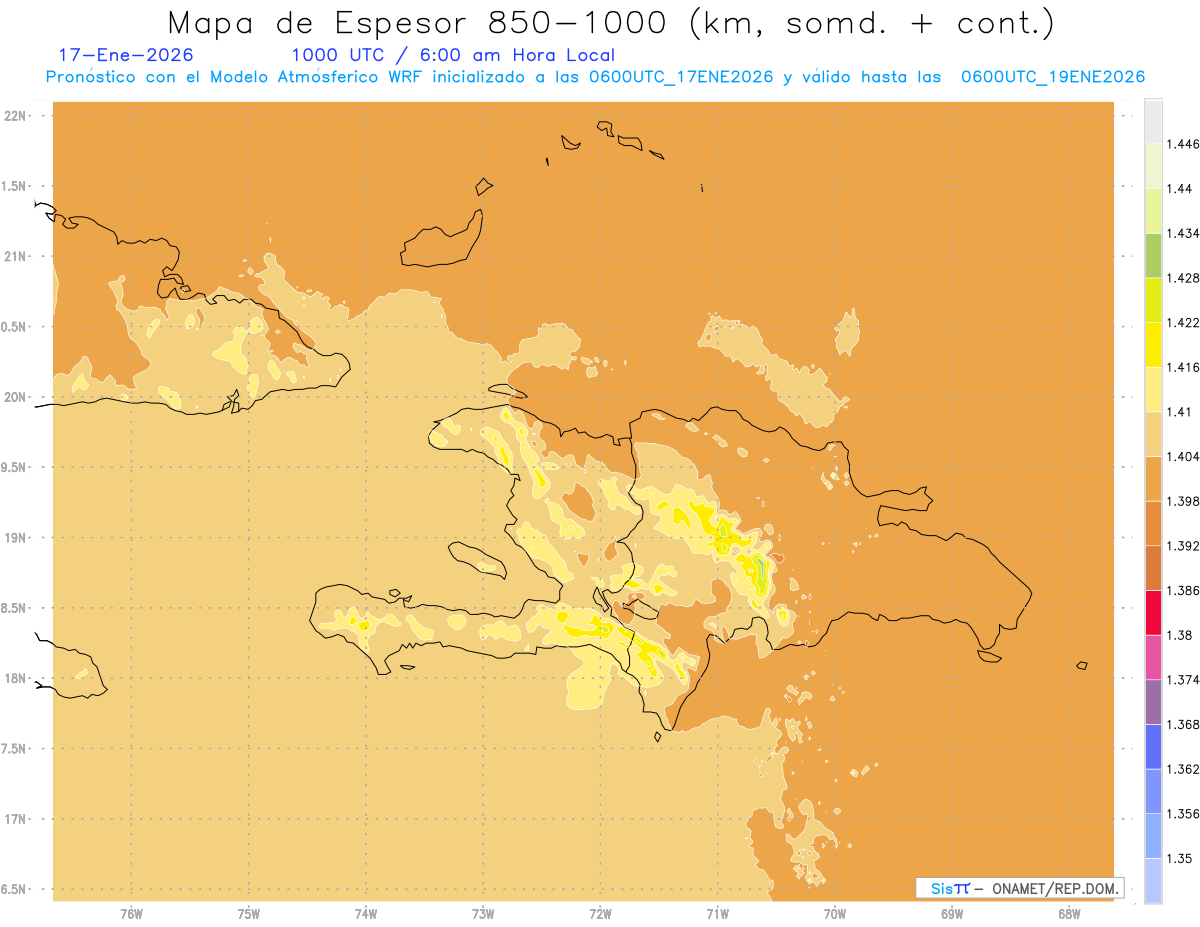
Task: Select the lowest legend band below 1.35
Action: coord(1153,880)
